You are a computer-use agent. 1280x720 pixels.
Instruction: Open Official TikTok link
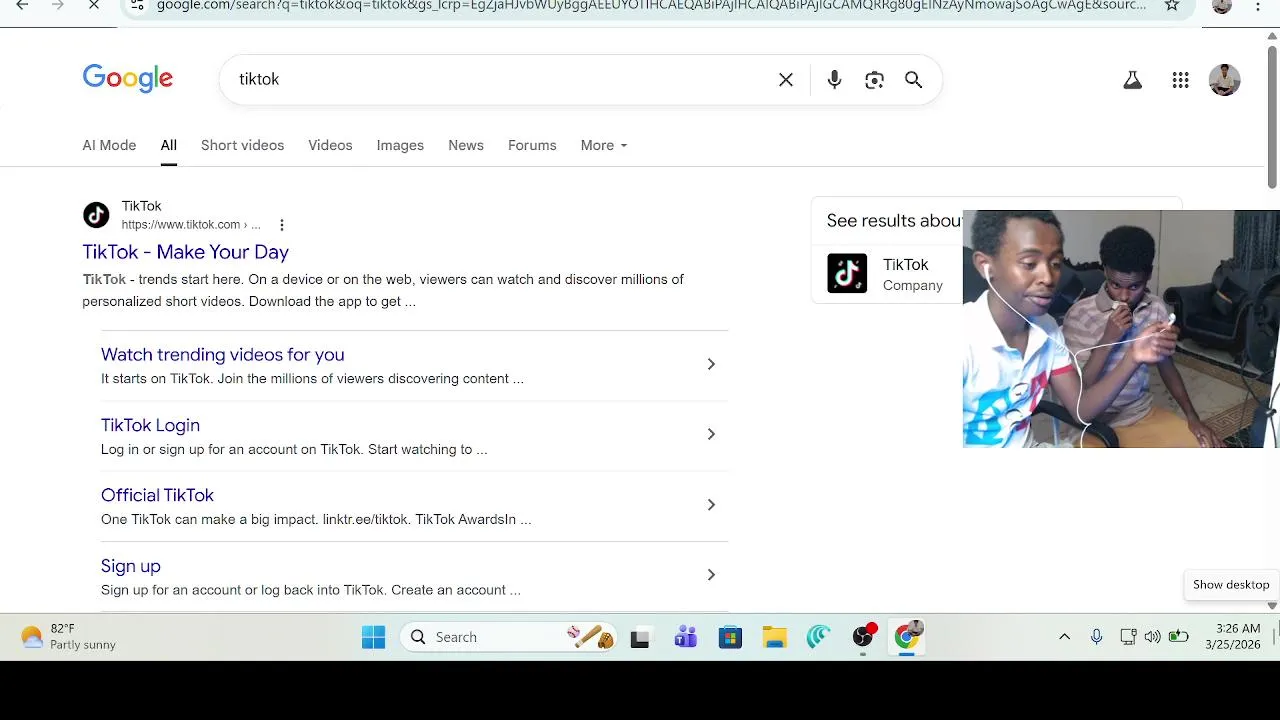157,495
